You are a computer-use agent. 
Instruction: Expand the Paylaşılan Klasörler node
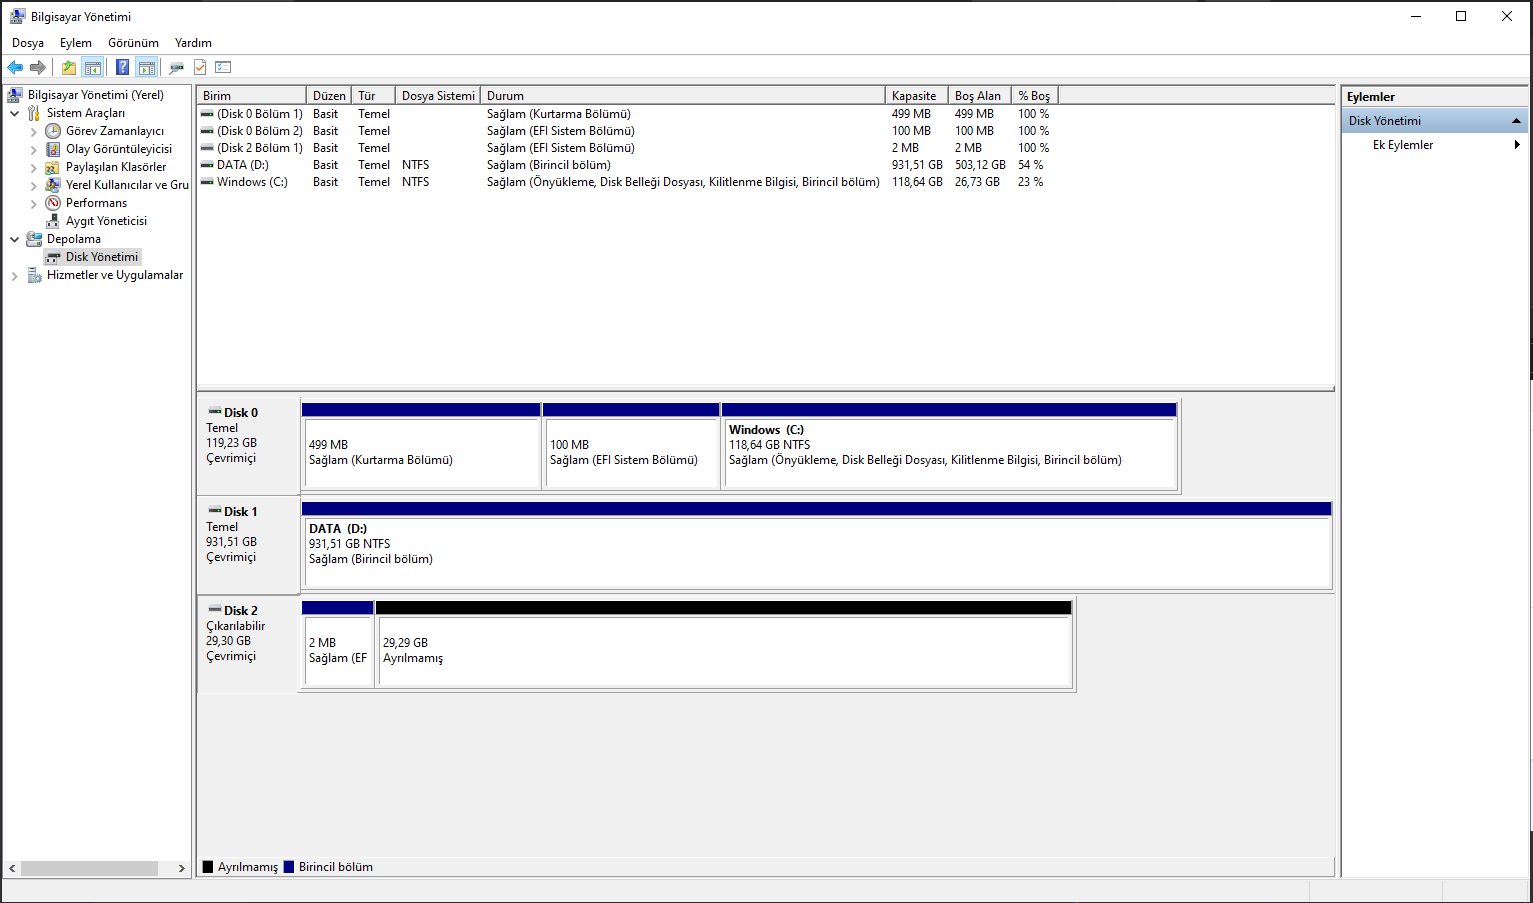click(x=34, y=167)
